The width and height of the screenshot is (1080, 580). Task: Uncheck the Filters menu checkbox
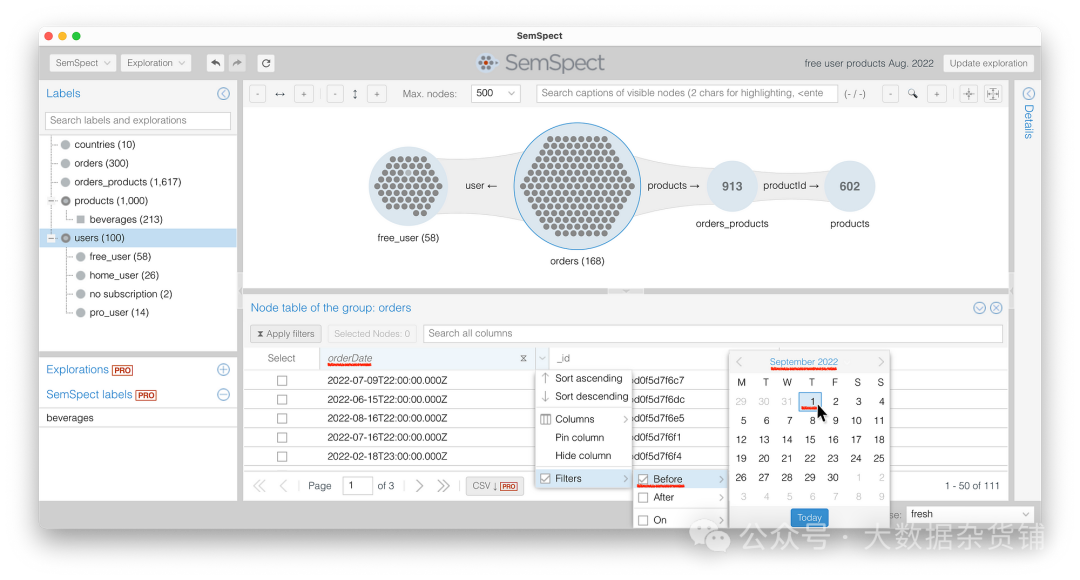[x=546, y=478]
